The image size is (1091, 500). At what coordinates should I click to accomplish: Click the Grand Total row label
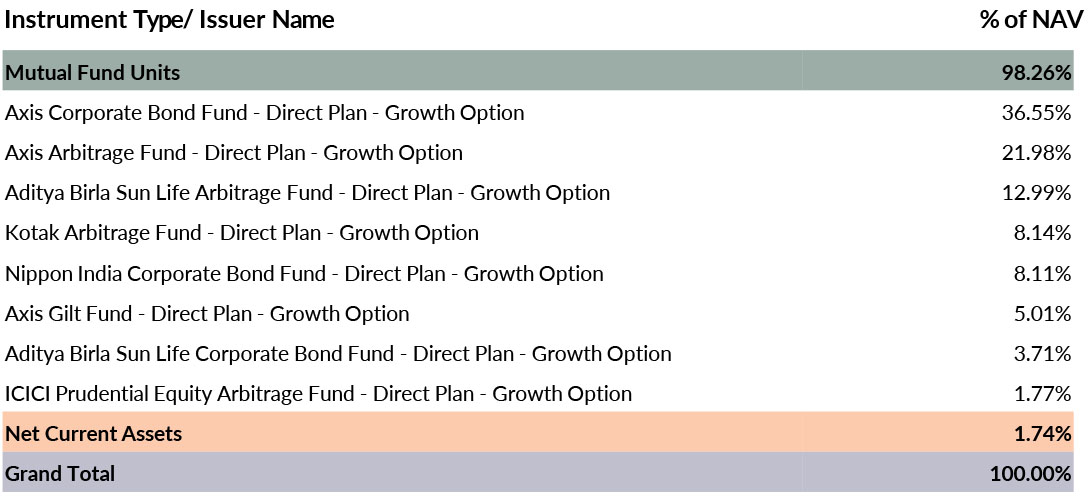[60, 474]
